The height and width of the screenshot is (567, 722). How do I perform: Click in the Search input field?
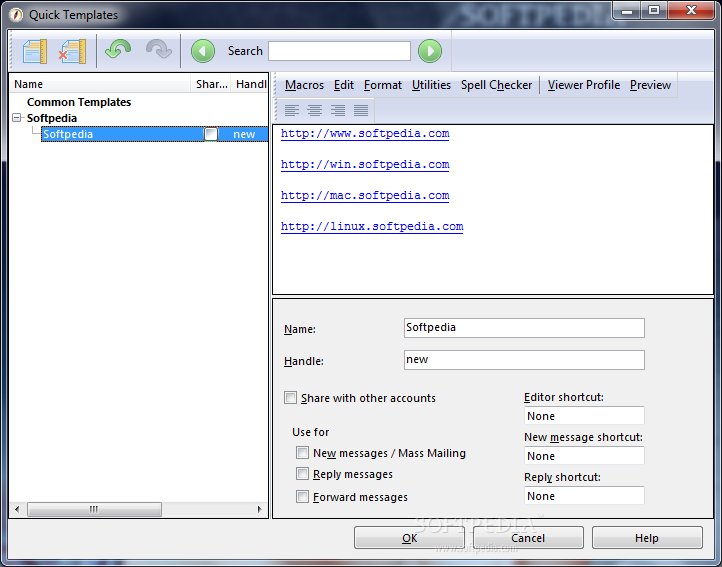(x=339, y=51)
